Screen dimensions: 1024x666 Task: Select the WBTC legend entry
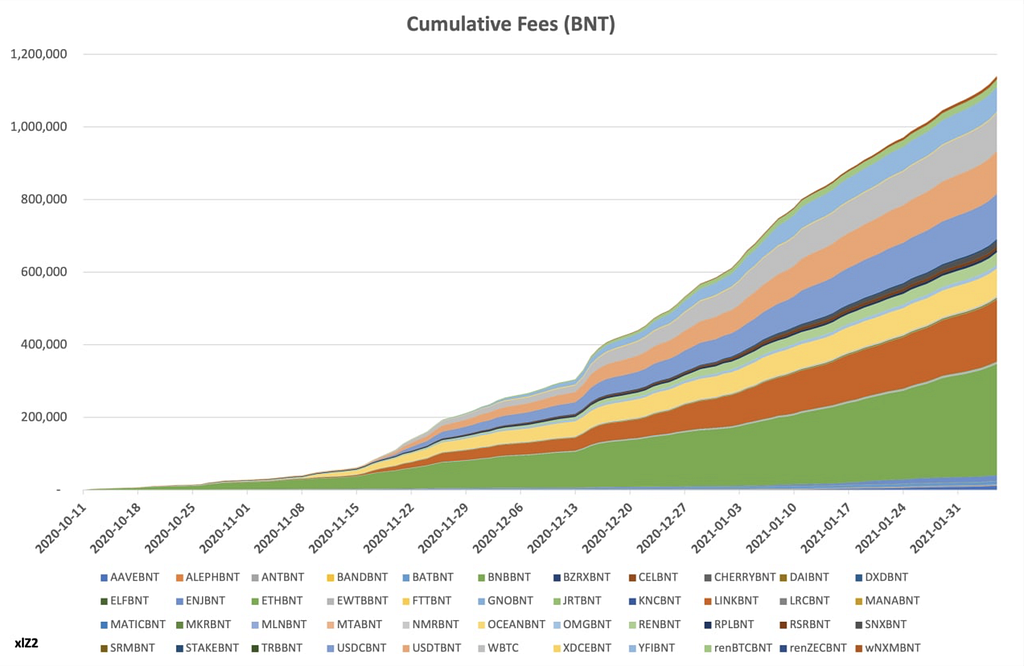tap(498, 648)
